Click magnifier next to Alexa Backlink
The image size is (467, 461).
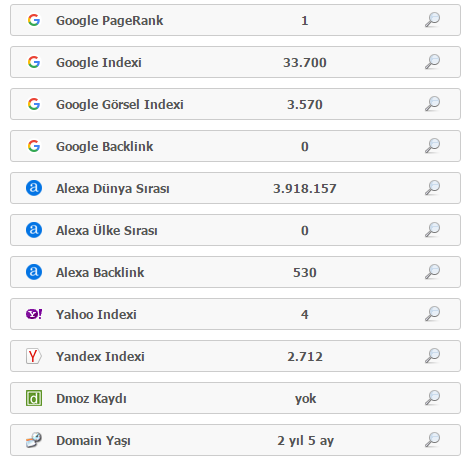click(432, 272)
